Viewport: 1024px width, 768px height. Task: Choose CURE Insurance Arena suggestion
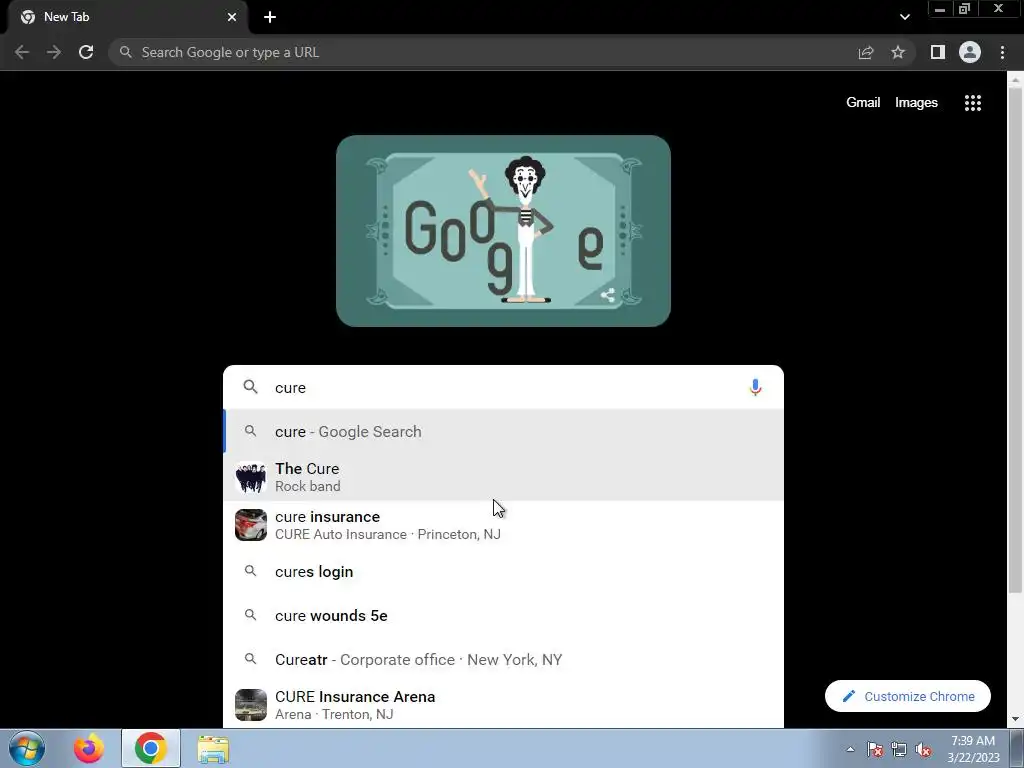[x=504, y=705]
